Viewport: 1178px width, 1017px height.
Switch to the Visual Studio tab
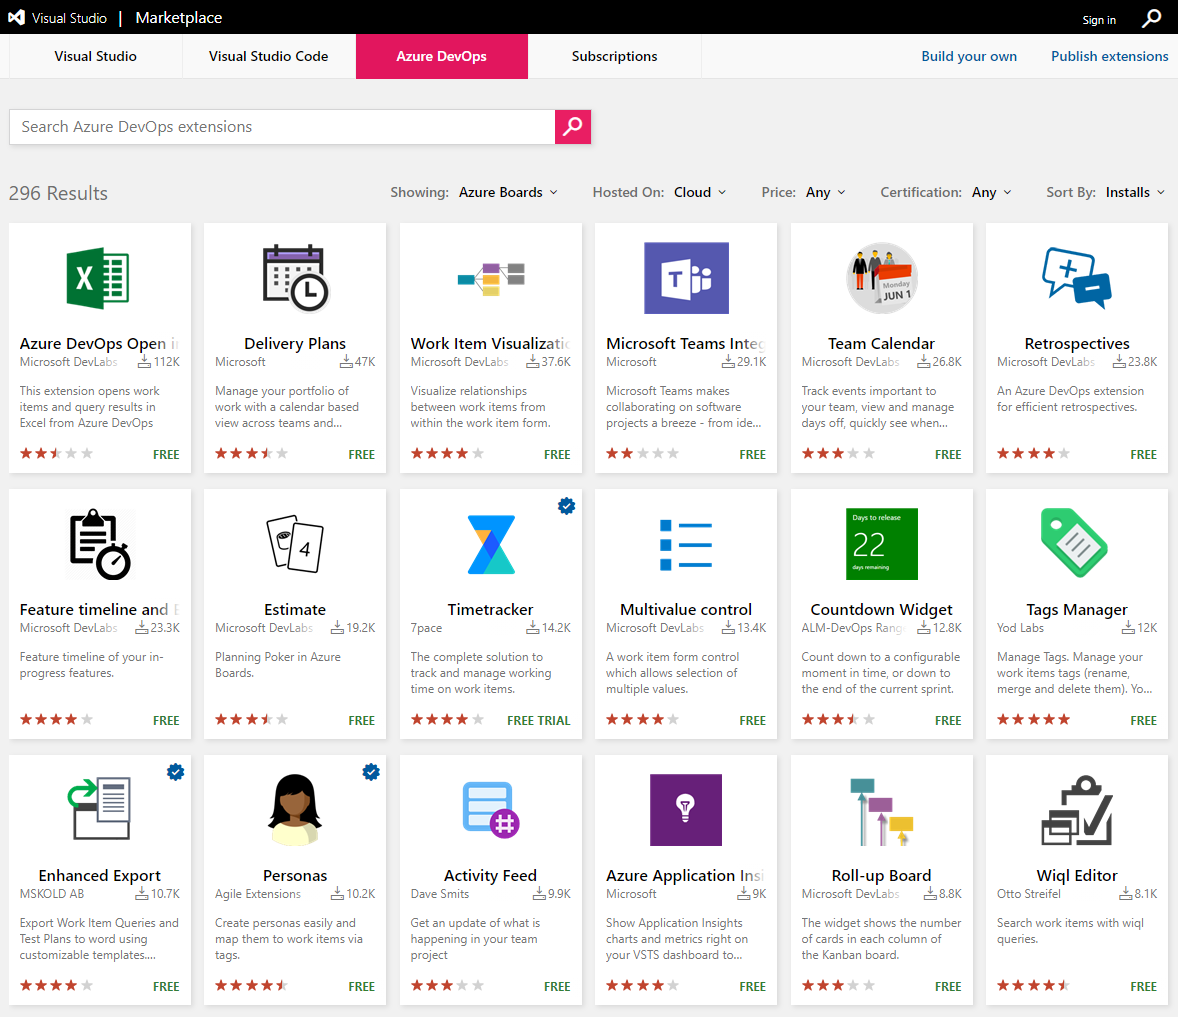[x=95, y=56]
